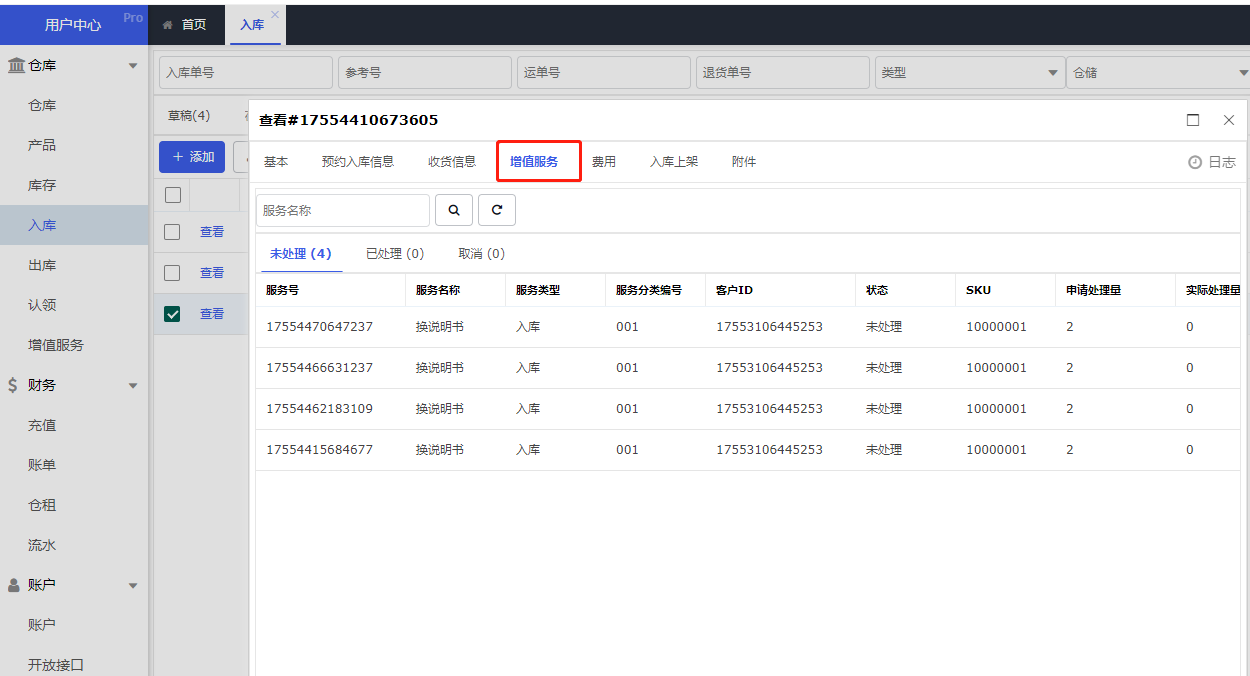
Task: Switch to the 基本 tab
Action: pos(276,162)
